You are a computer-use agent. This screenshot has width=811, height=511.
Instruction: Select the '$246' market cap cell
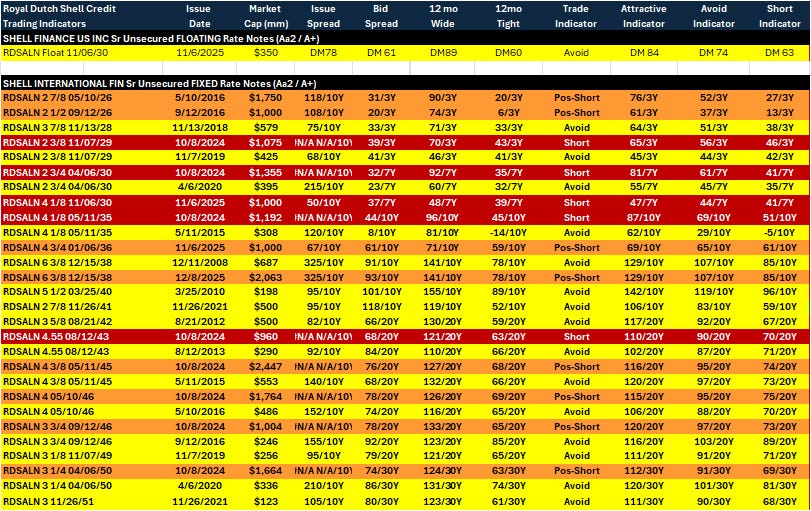tap(266, 442)
